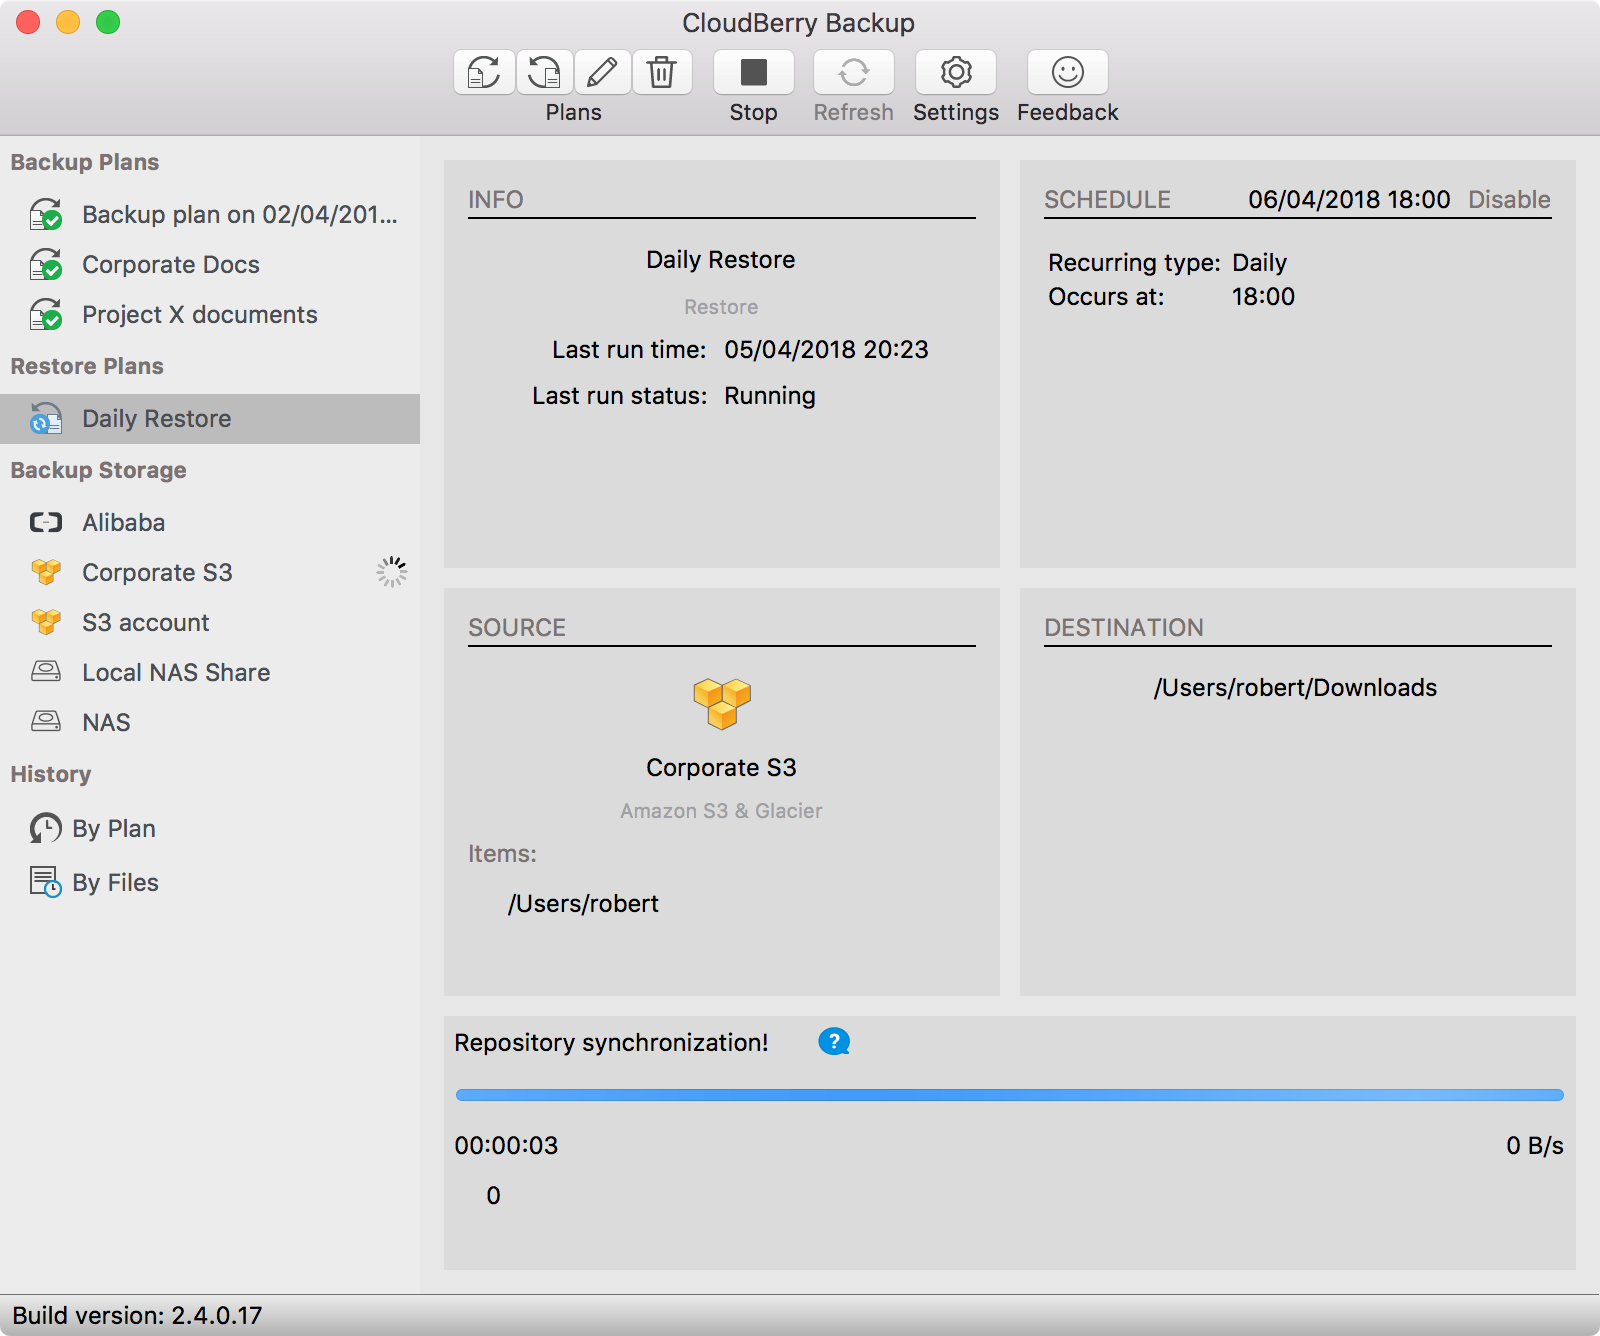Click the S3 account cubes icon
The height and width of the screenshot is (1336, 1600).
click(x=46, y=622)
